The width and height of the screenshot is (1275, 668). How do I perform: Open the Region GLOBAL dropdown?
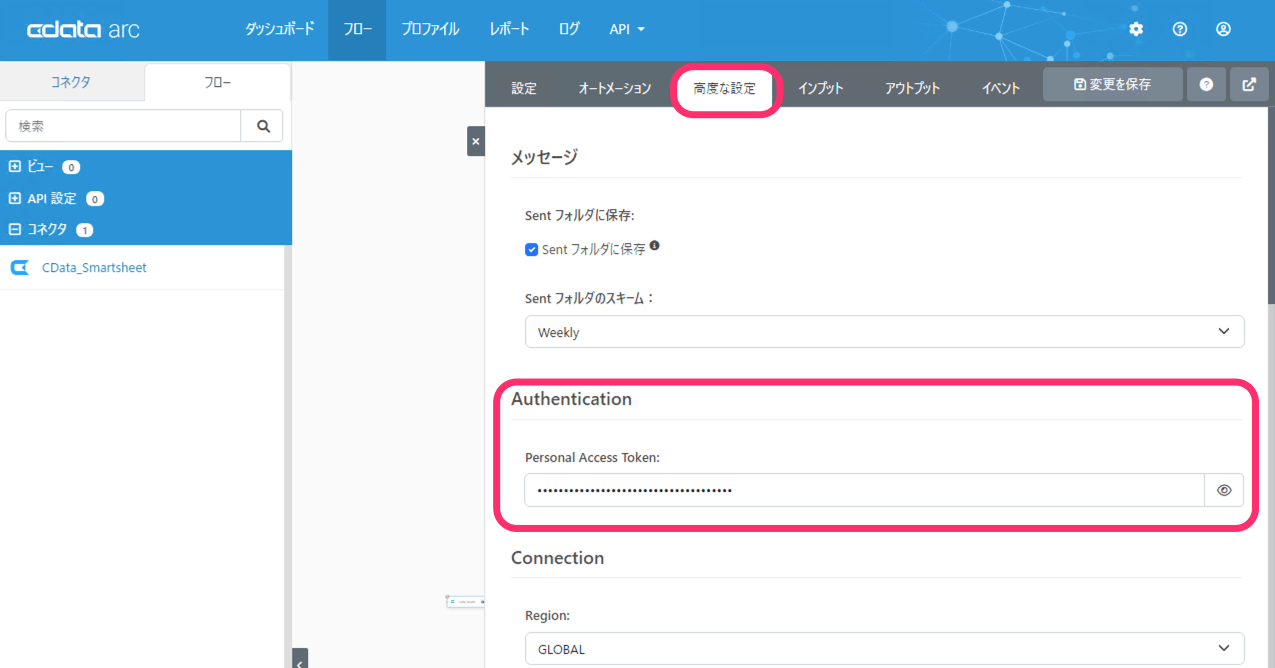pyautogui.click(x=884, y=648)
